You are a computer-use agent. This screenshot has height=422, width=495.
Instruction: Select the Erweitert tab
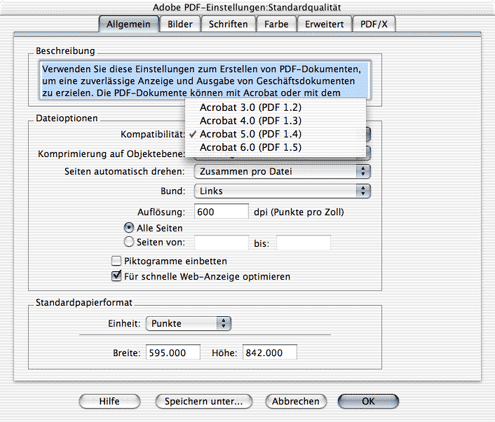(x=324, y=24)
